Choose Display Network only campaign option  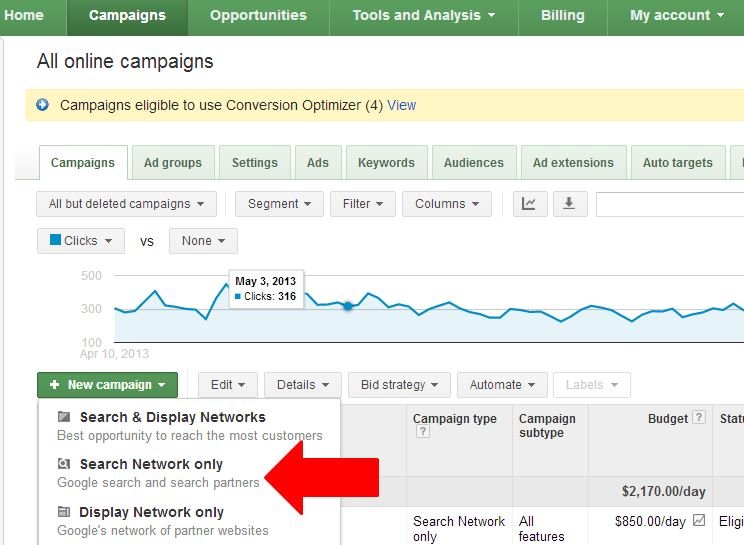coord(189,521)
